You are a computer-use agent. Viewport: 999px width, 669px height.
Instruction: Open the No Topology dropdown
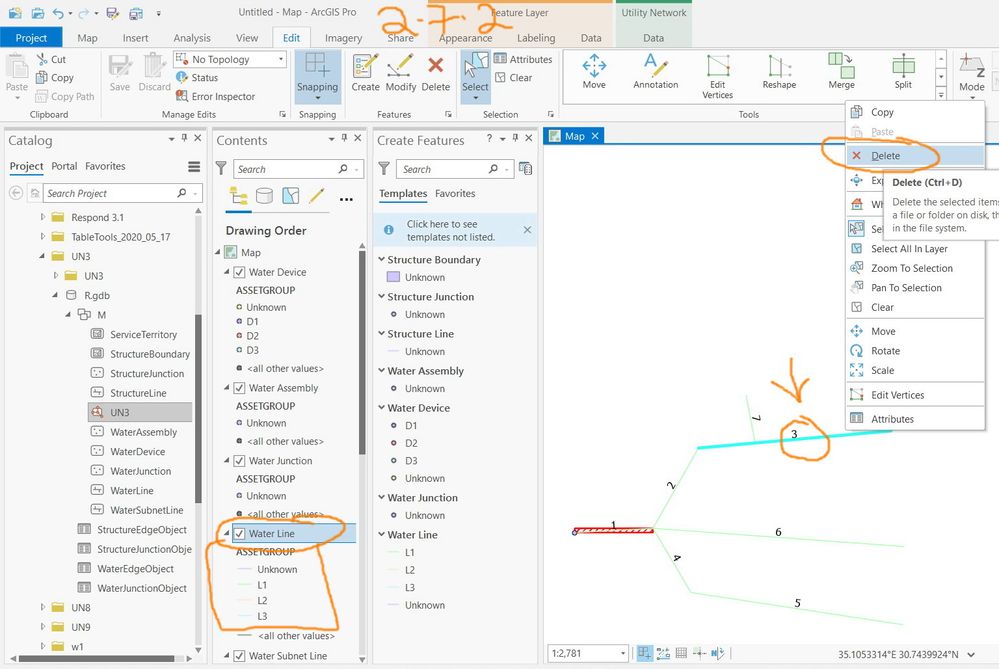point(230,59)
